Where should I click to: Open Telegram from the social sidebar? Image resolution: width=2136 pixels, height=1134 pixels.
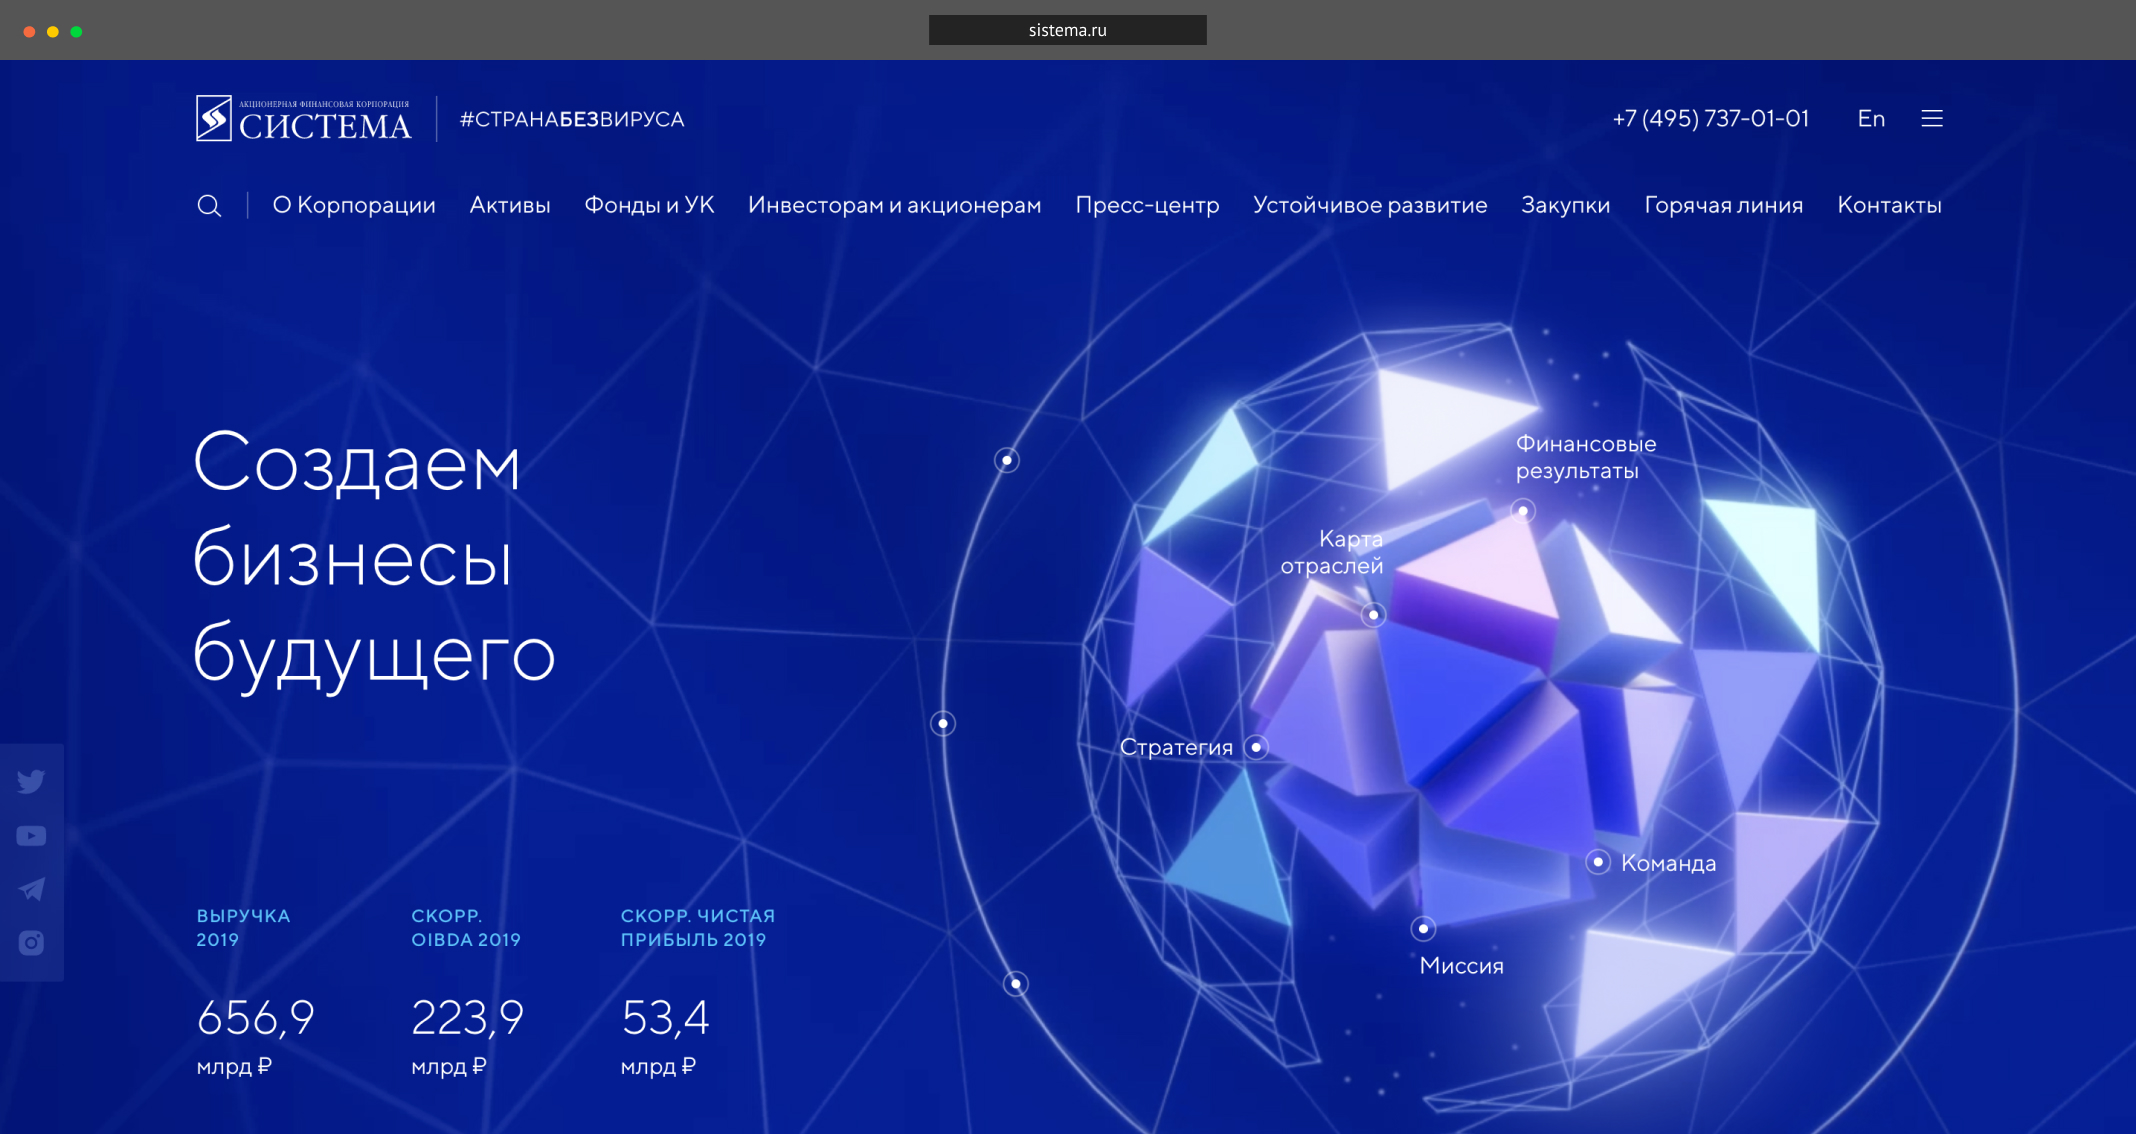[x=31, y=889]
